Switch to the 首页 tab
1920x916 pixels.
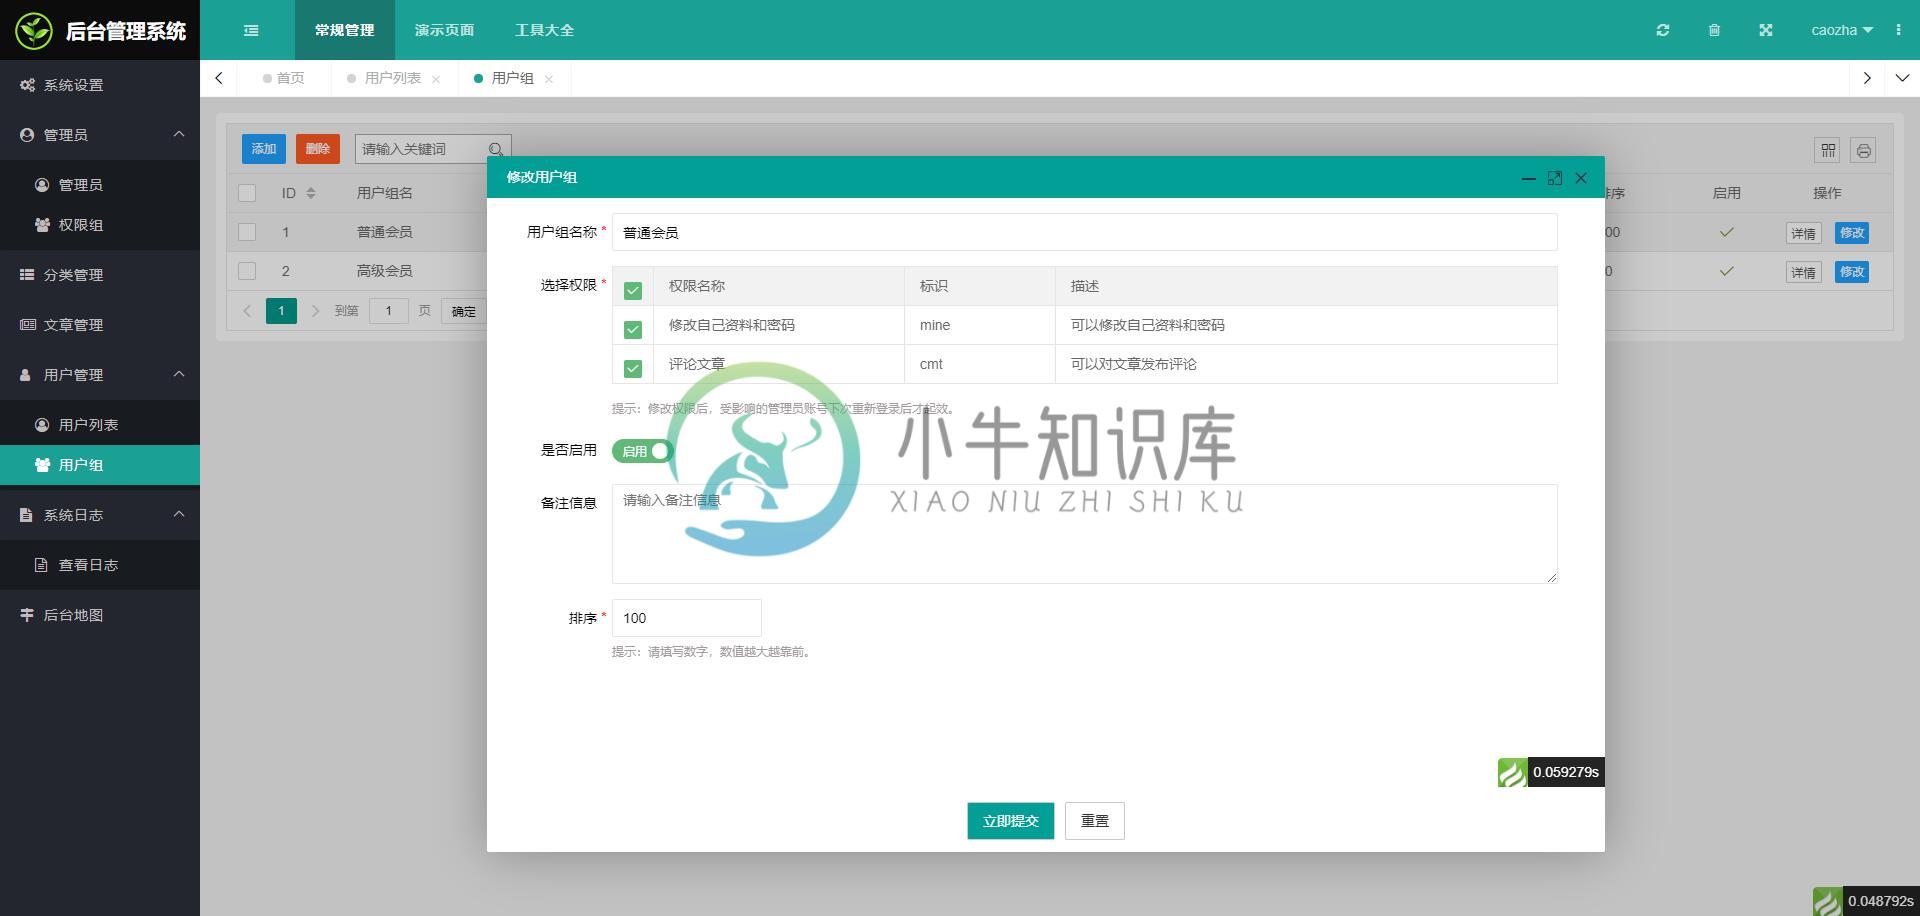(x=284, y=78)
